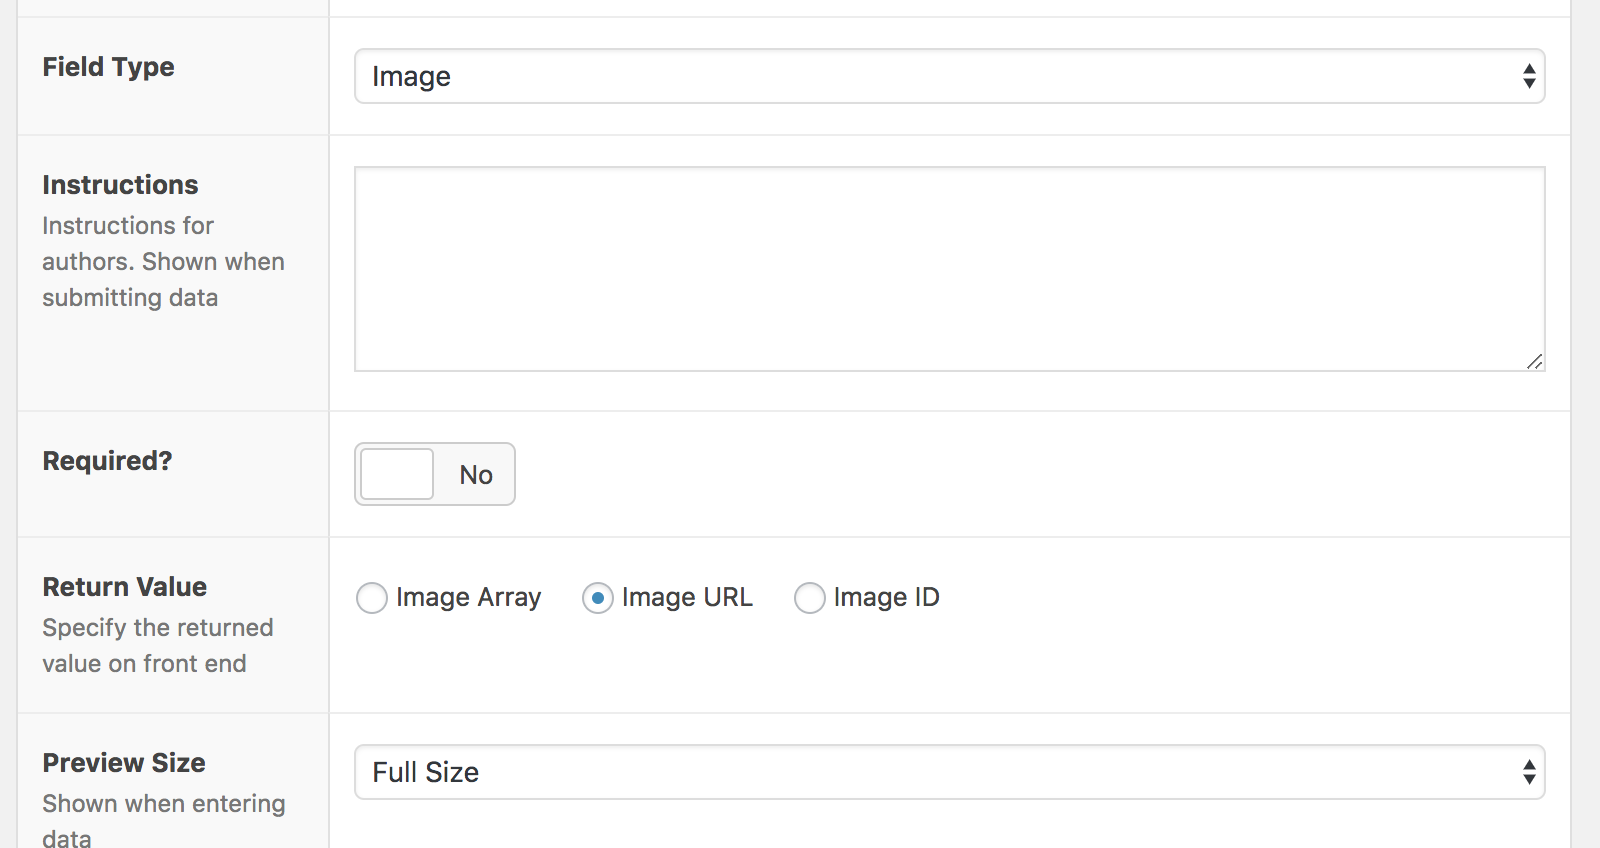This screenshot has width=1600, height=848.
Task: Click the Return Value heading label
Action: pos(124,587)
